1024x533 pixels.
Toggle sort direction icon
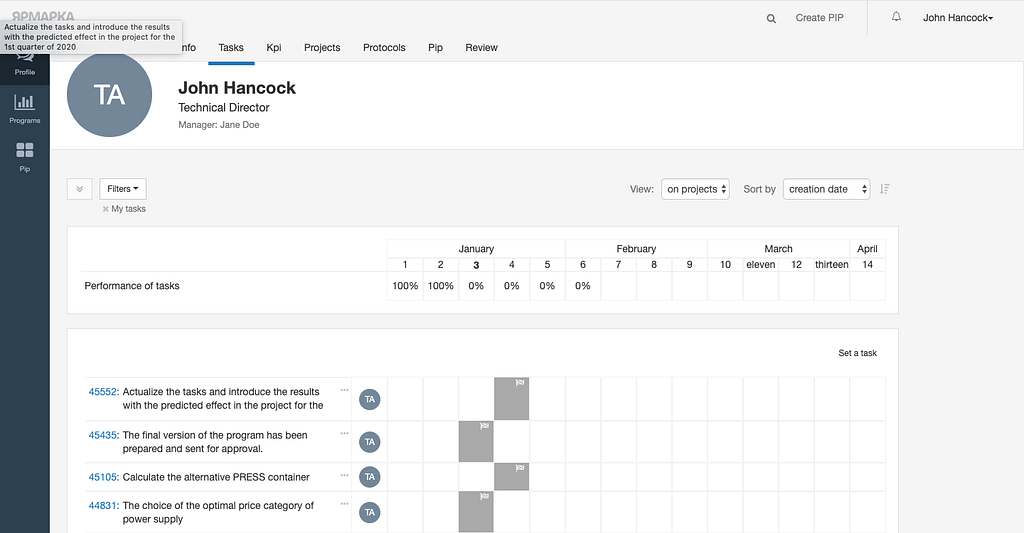(x=885, y=189)
